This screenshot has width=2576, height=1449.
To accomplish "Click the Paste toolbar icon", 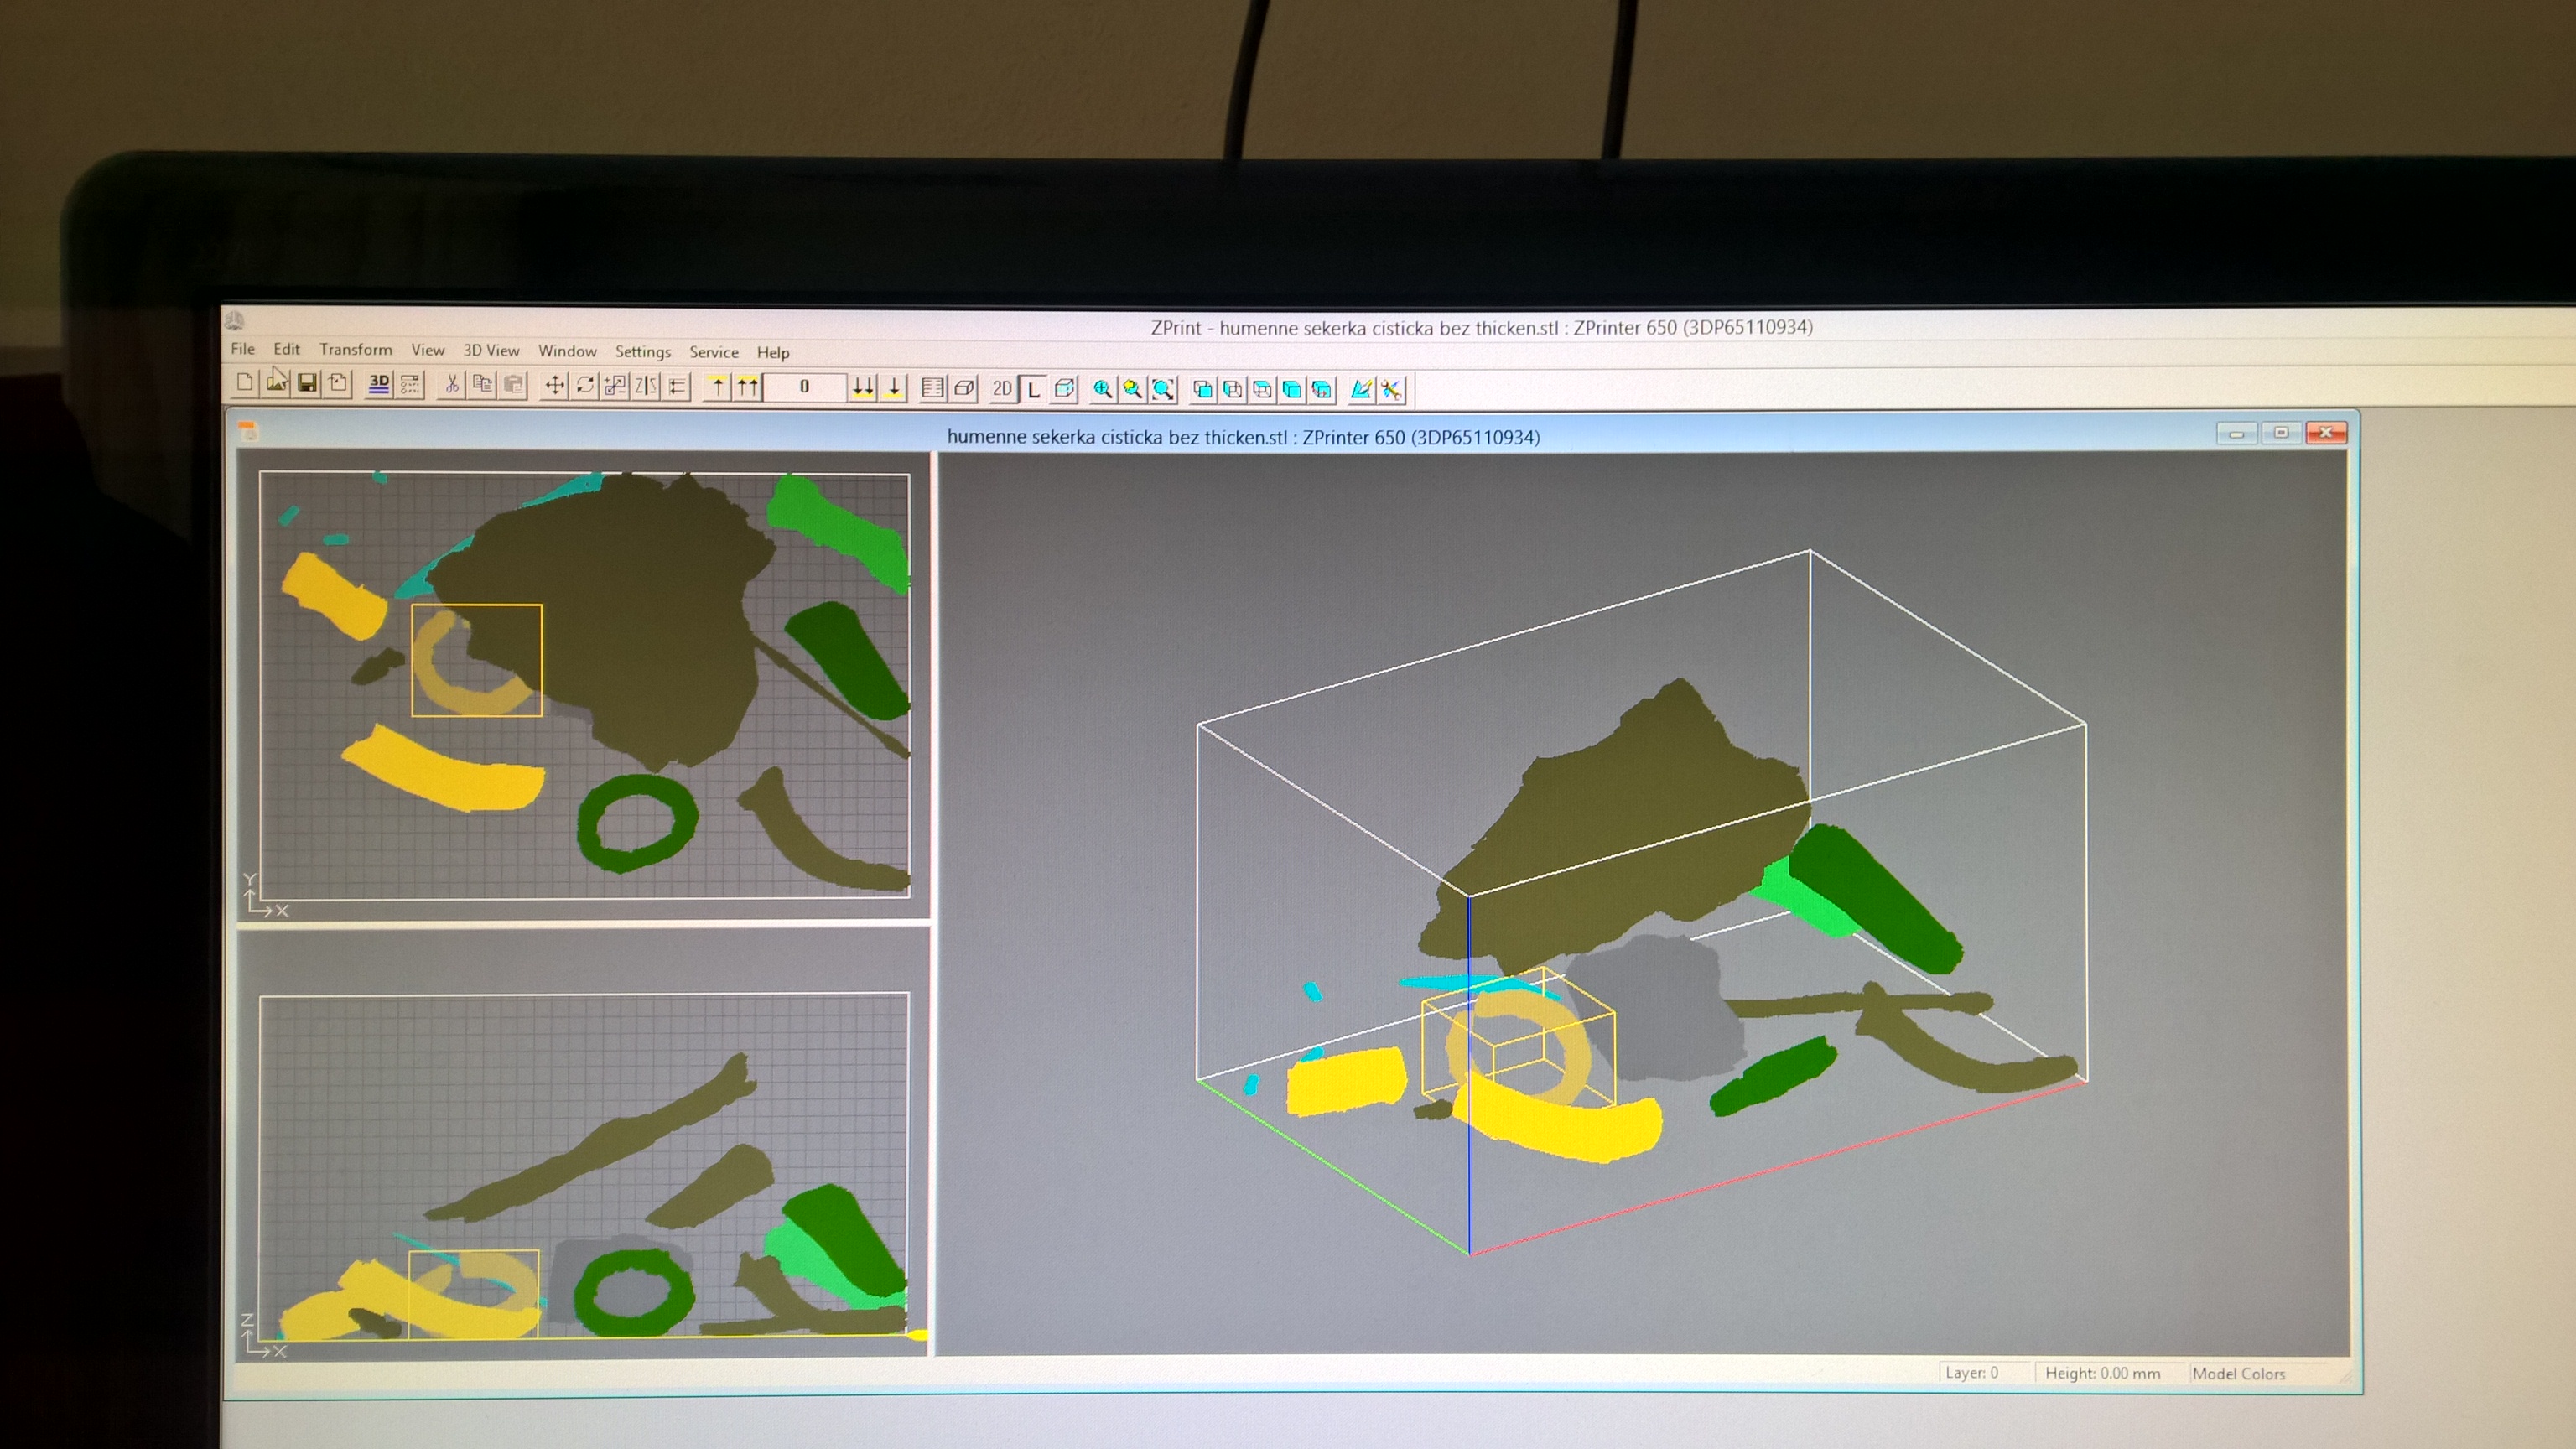I will (x=513, y=385).
